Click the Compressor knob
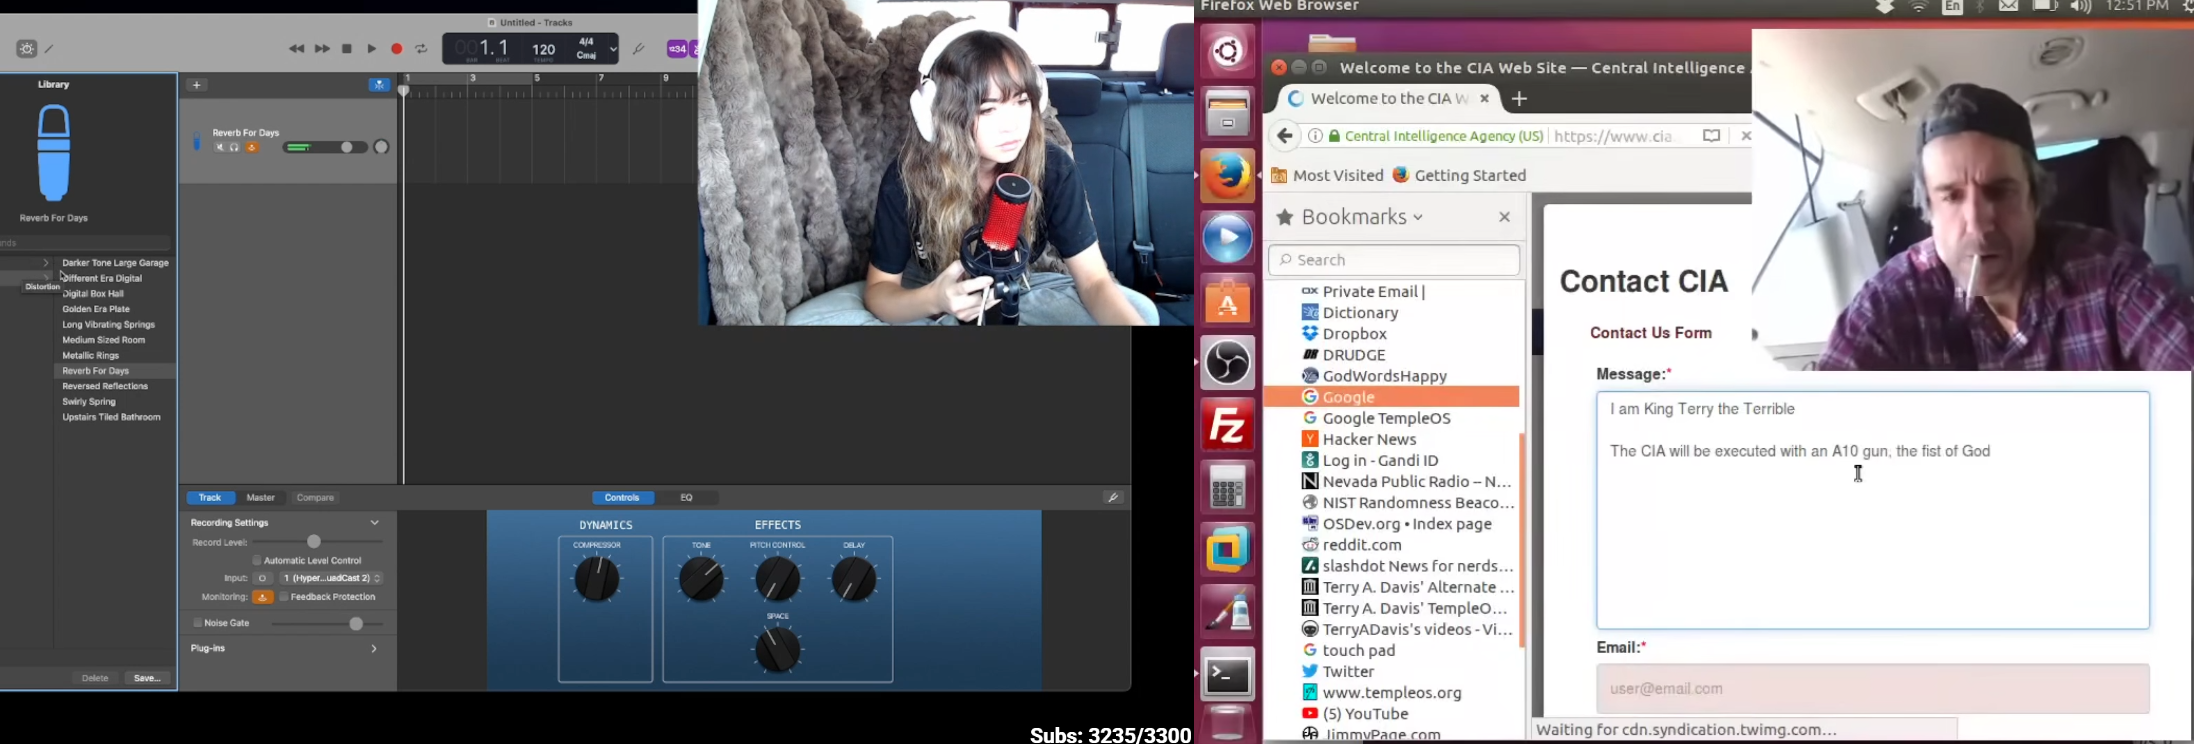The image size is (2194, 744). (x=597, y=579)
